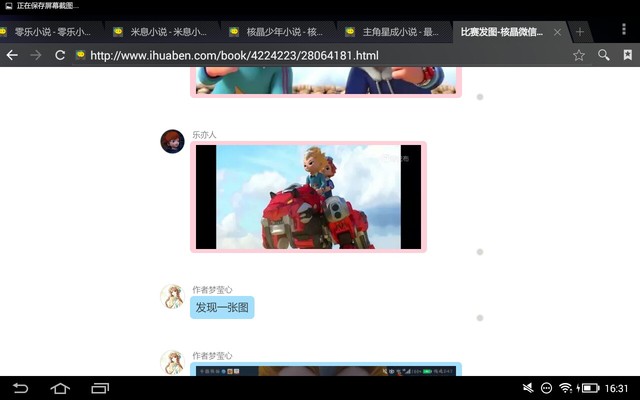The width and height of the screenshot is (640, 400).
Task: Tap the battery charging indicator
Action: [588, 388]
